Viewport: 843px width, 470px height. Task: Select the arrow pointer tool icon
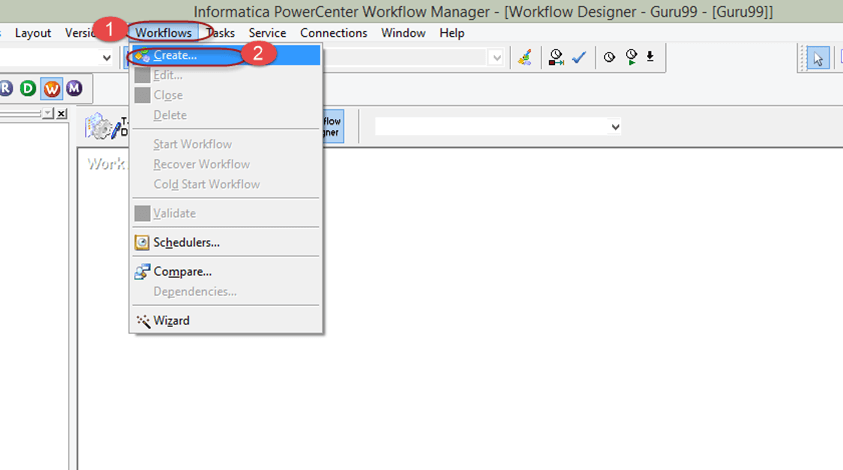point(818,58)
